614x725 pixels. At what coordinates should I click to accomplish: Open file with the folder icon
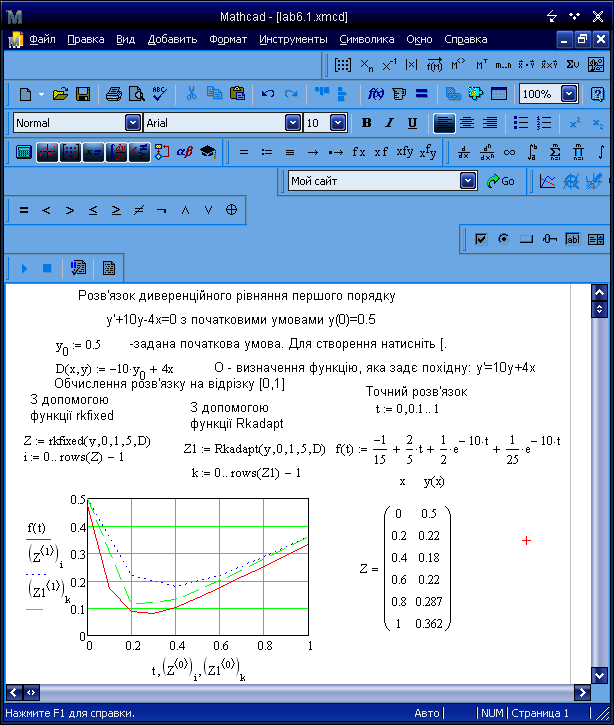60,94
